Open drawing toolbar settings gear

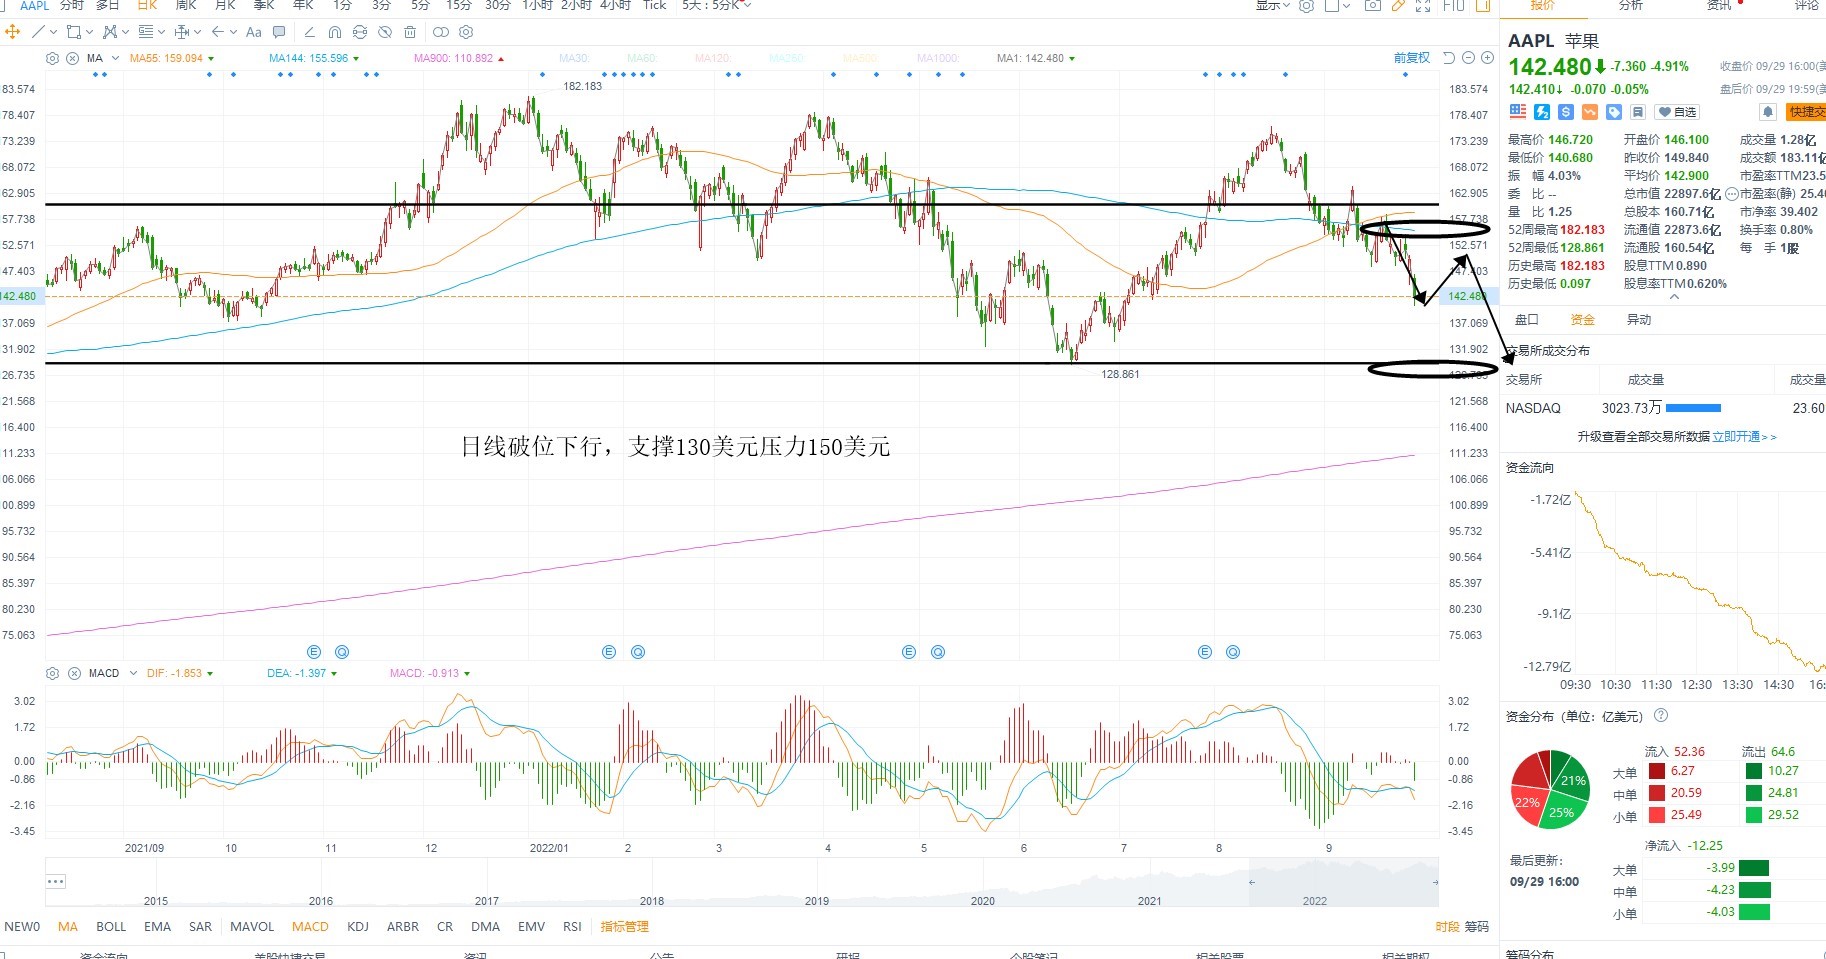465,32
